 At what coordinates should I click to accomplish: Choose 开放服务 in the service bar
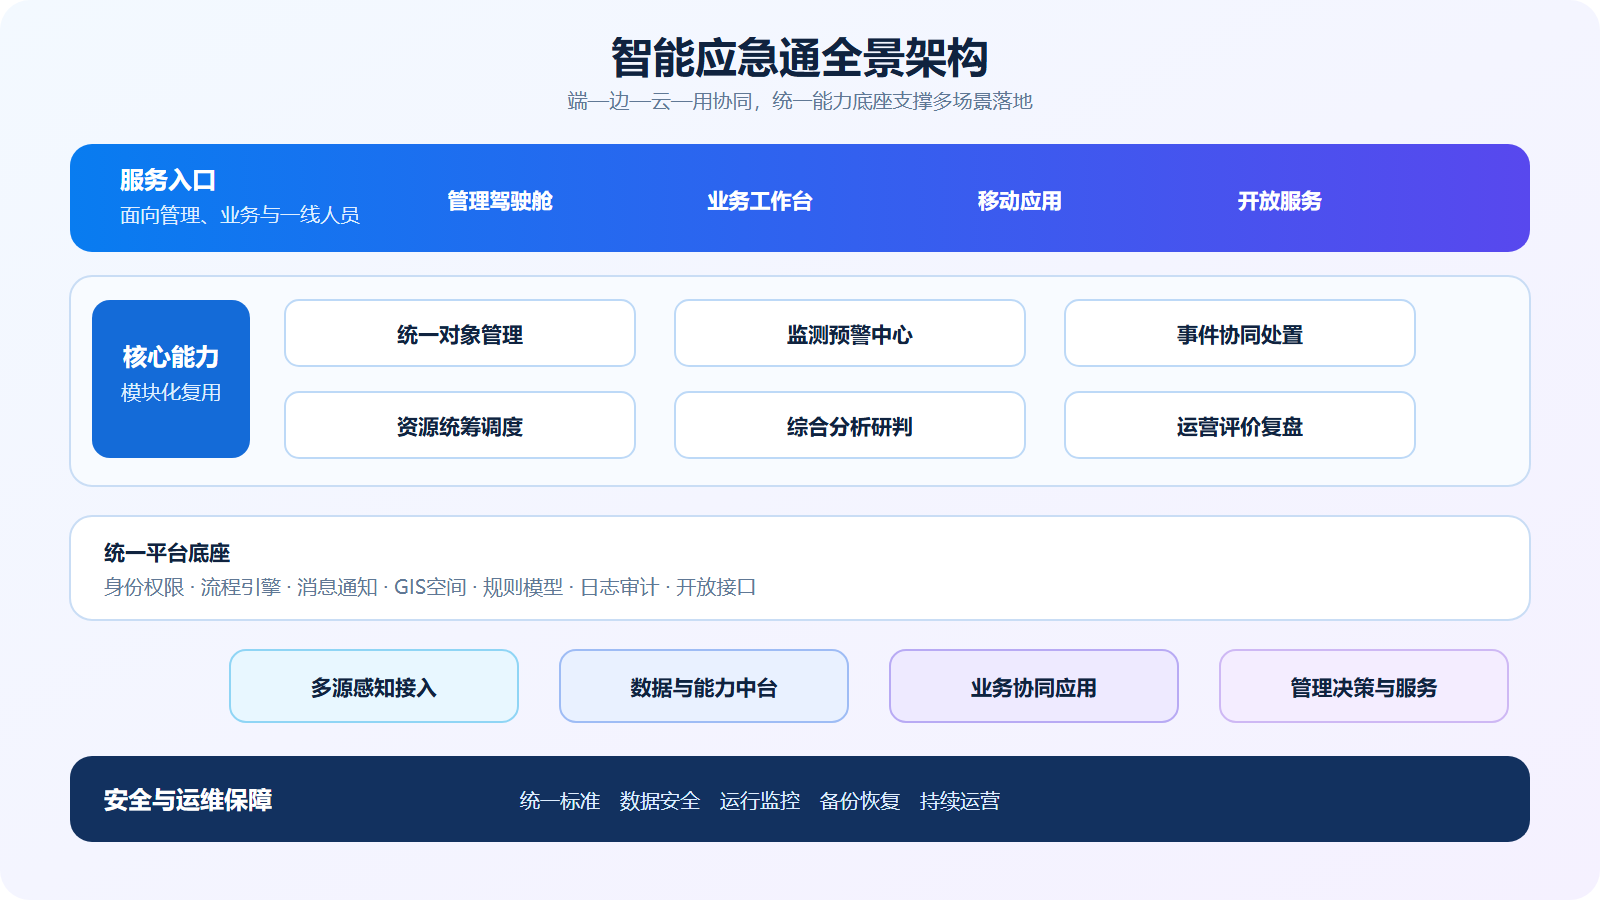1280,201
